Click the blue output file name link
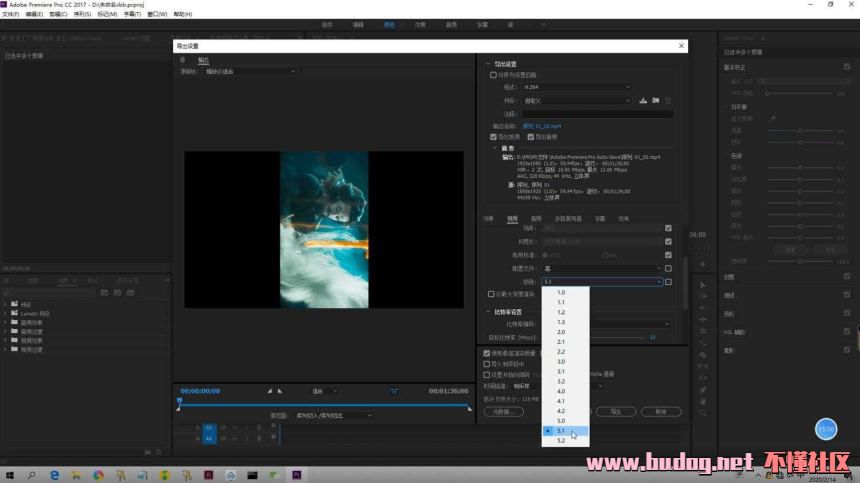 point(542,127)
